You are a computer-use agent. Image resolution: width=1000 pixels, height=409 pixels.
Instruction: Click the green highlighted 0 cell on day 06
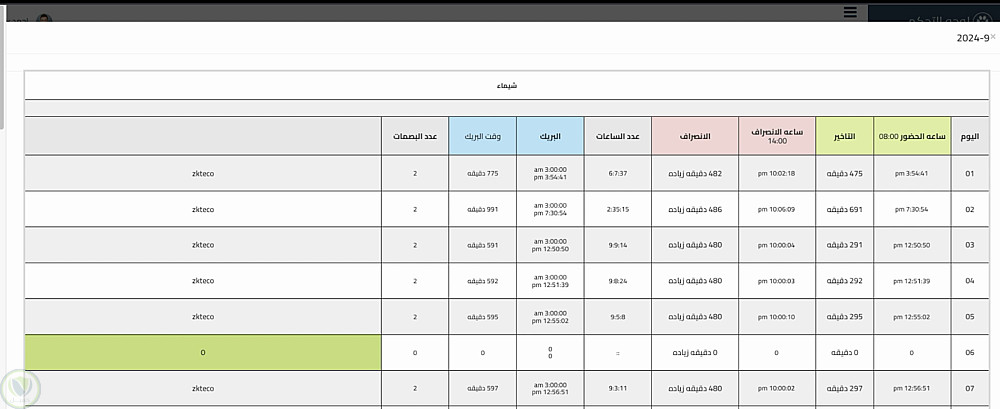pyautogui.click(x=203, y=352)
